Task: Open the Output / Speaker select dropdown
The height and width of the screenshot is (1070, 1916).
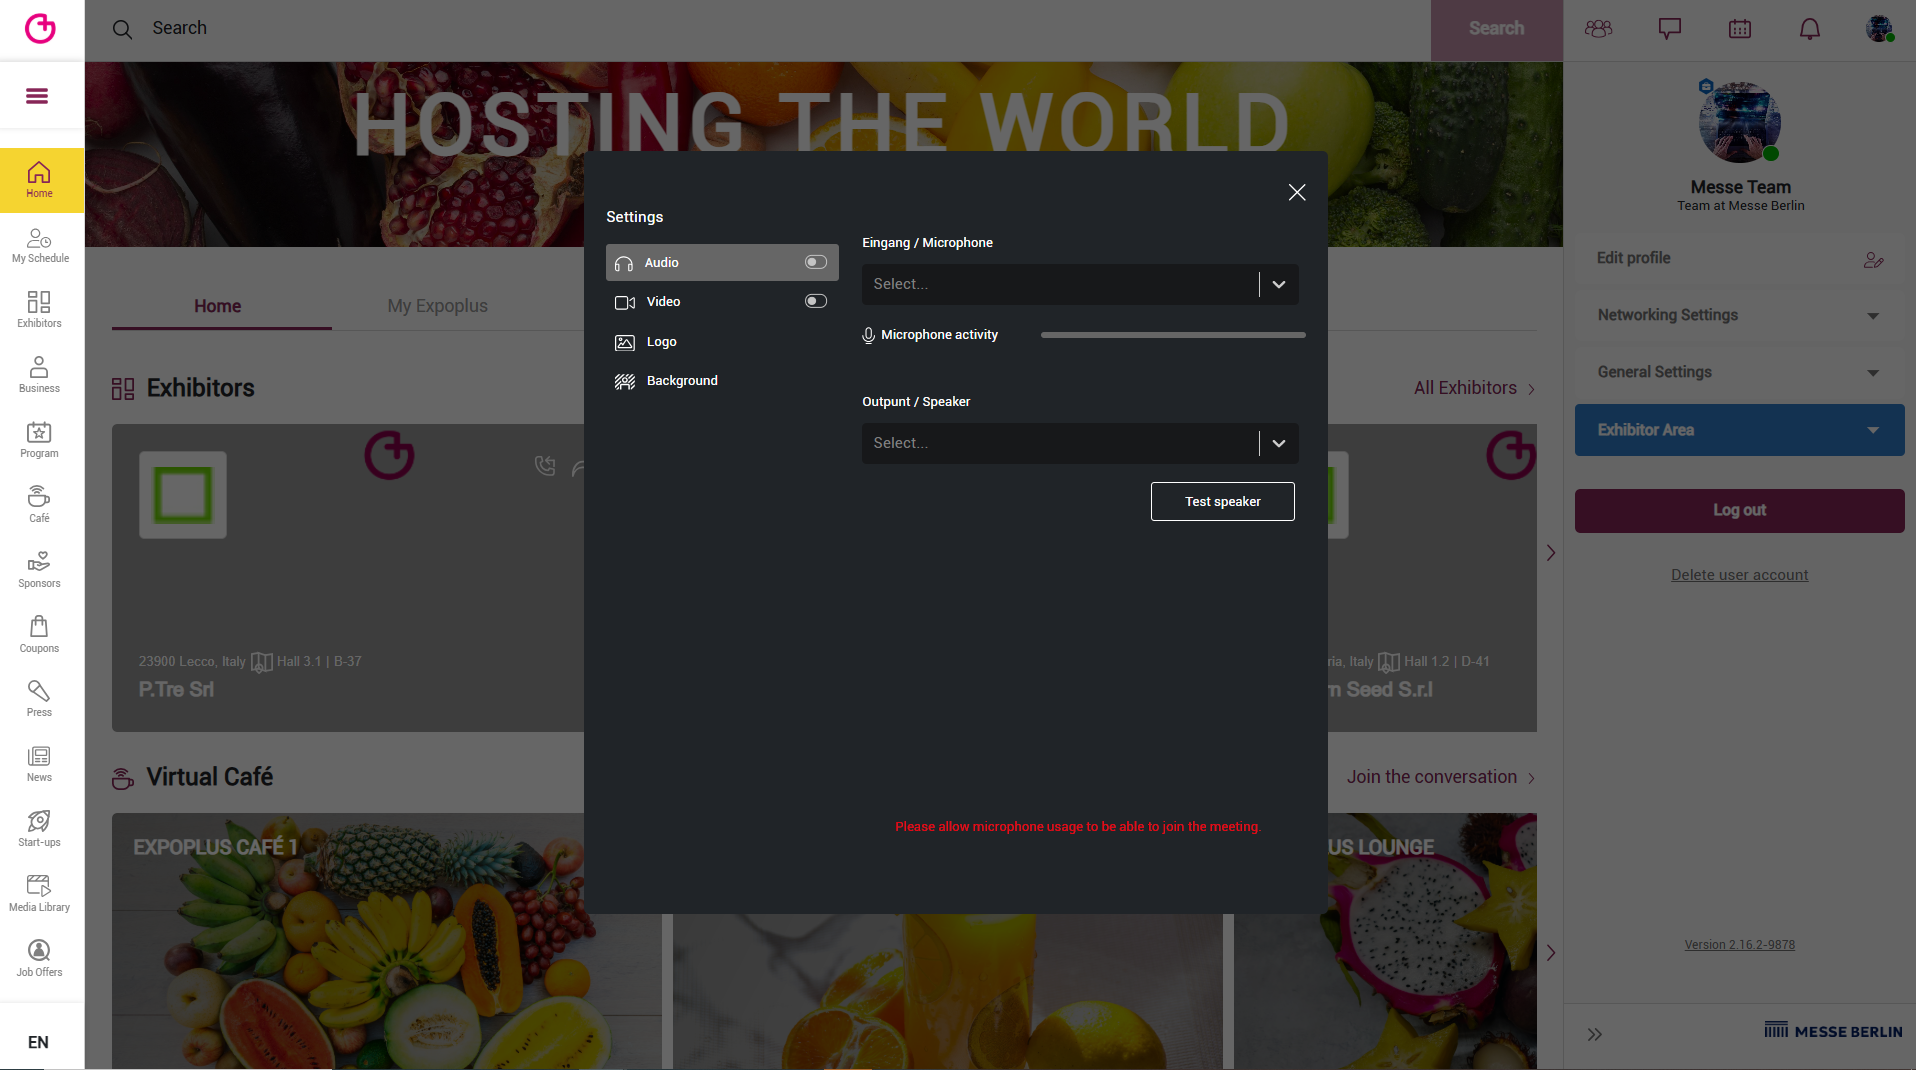Action: click(x=1080, y=443)
